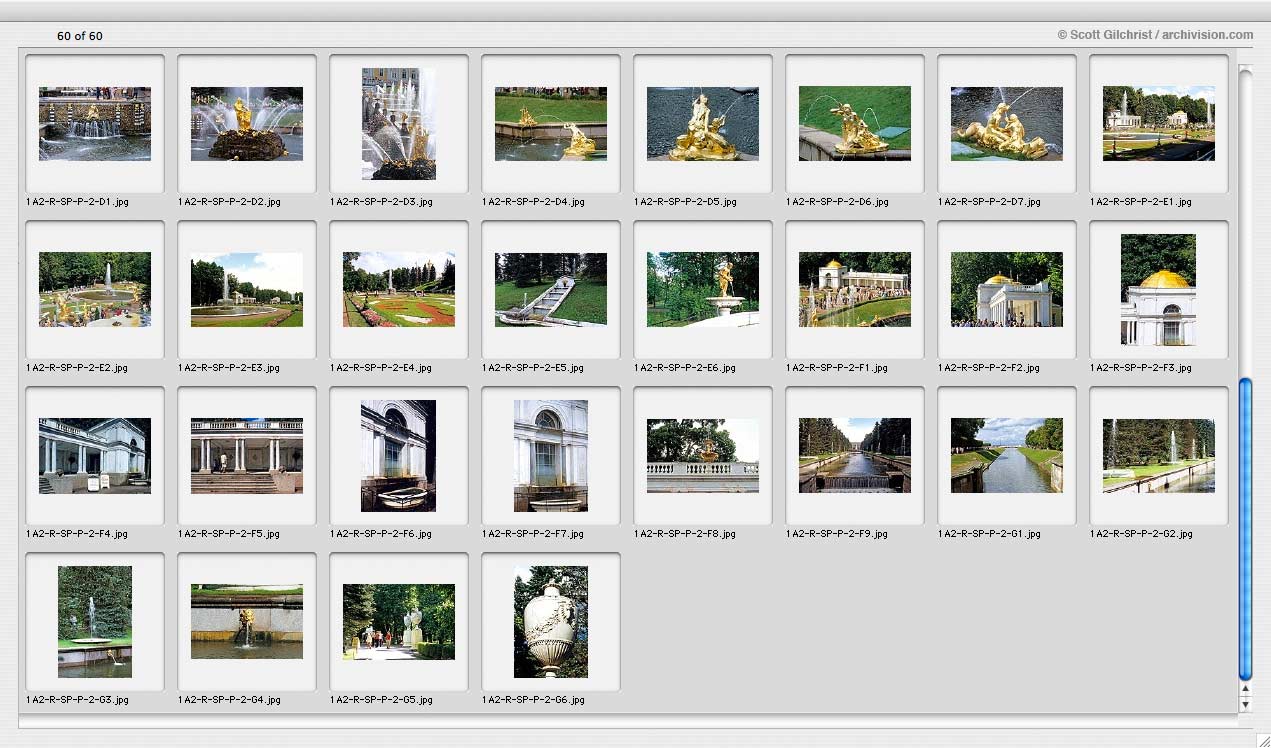Select the thumbnail image for 1A2-R-SP-P-2-G4.jpg
This screenshot has width=1271, height=748.
[x=247, y=622]
